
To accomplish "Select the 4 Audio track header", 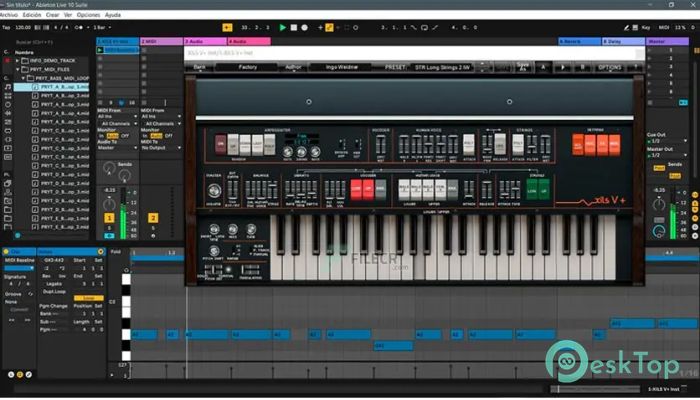I will coord(249,42).
